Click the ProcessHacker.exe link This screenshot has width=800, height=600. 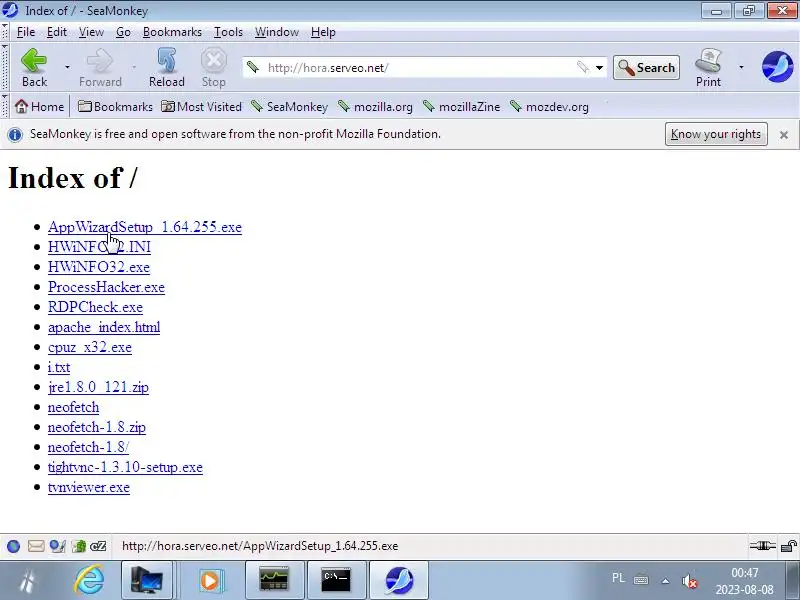(106, 287)
